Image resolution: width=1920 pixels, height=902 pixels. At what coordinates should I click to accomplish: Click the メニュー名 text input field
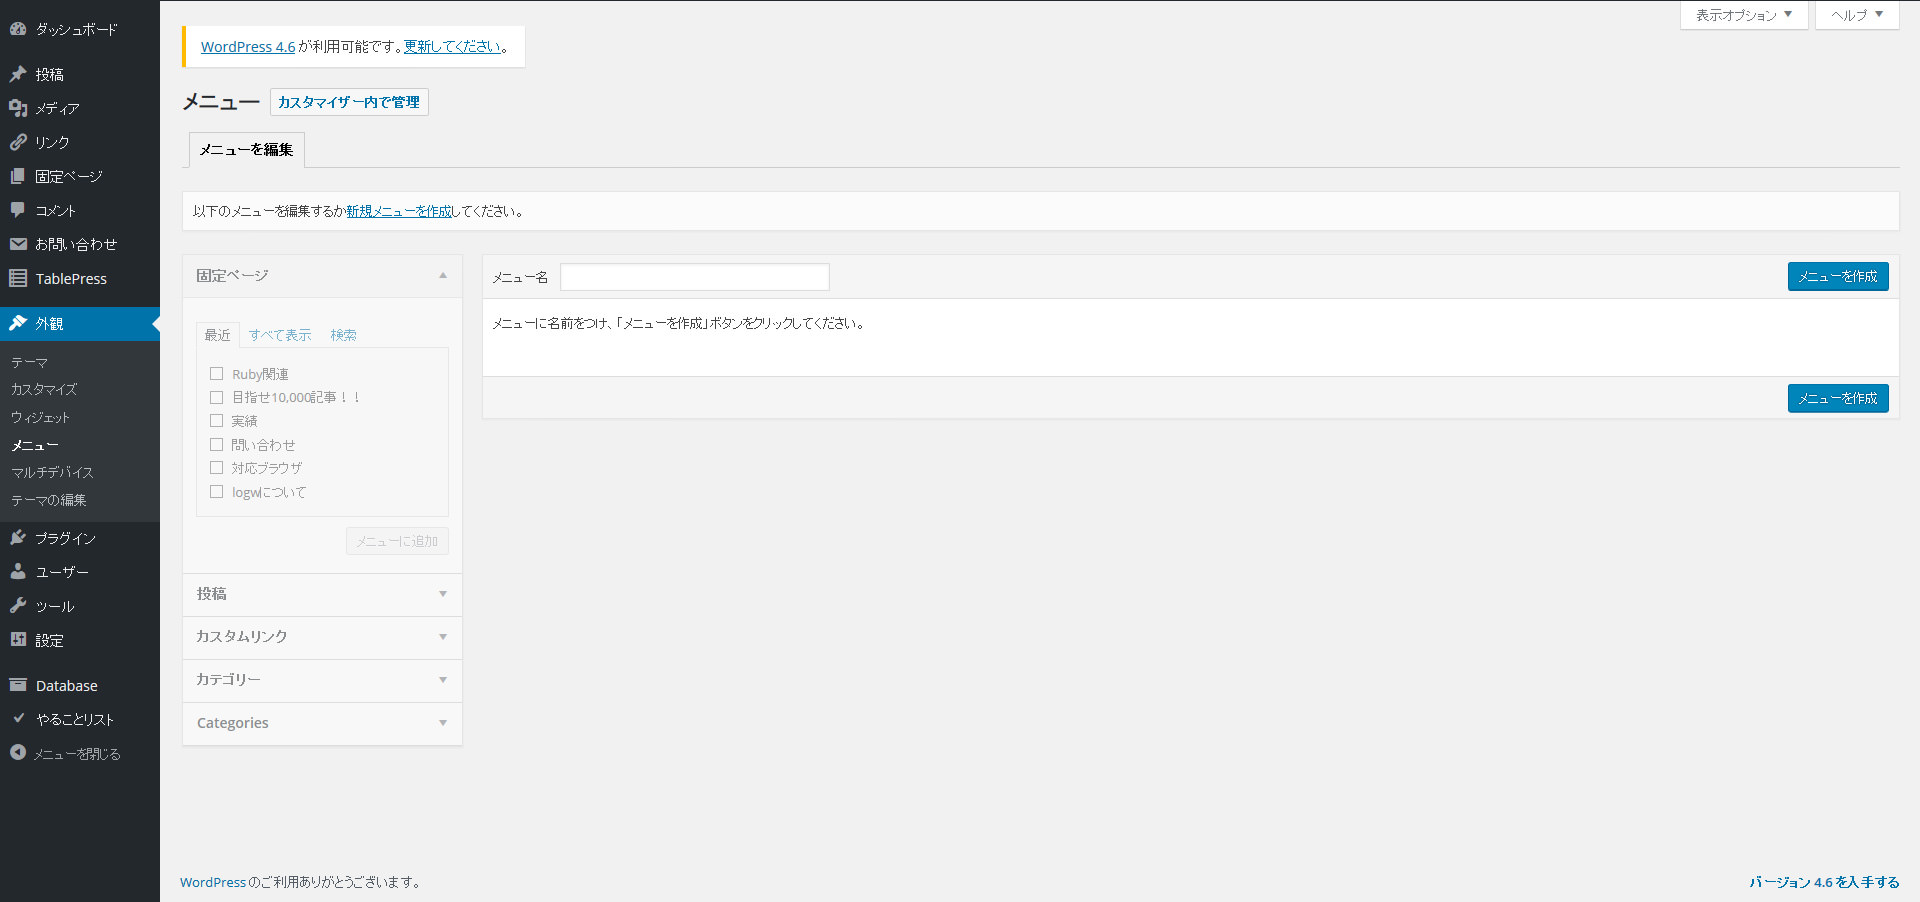(x=694, y=277)
